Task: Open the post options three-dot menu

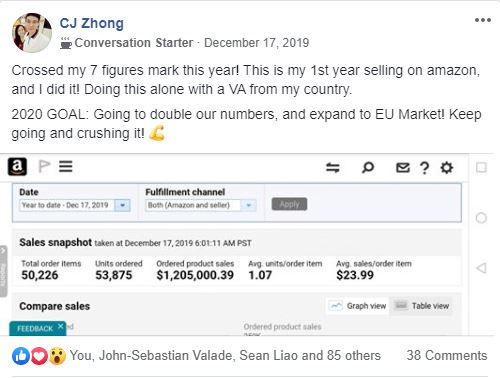Action: 483,20
